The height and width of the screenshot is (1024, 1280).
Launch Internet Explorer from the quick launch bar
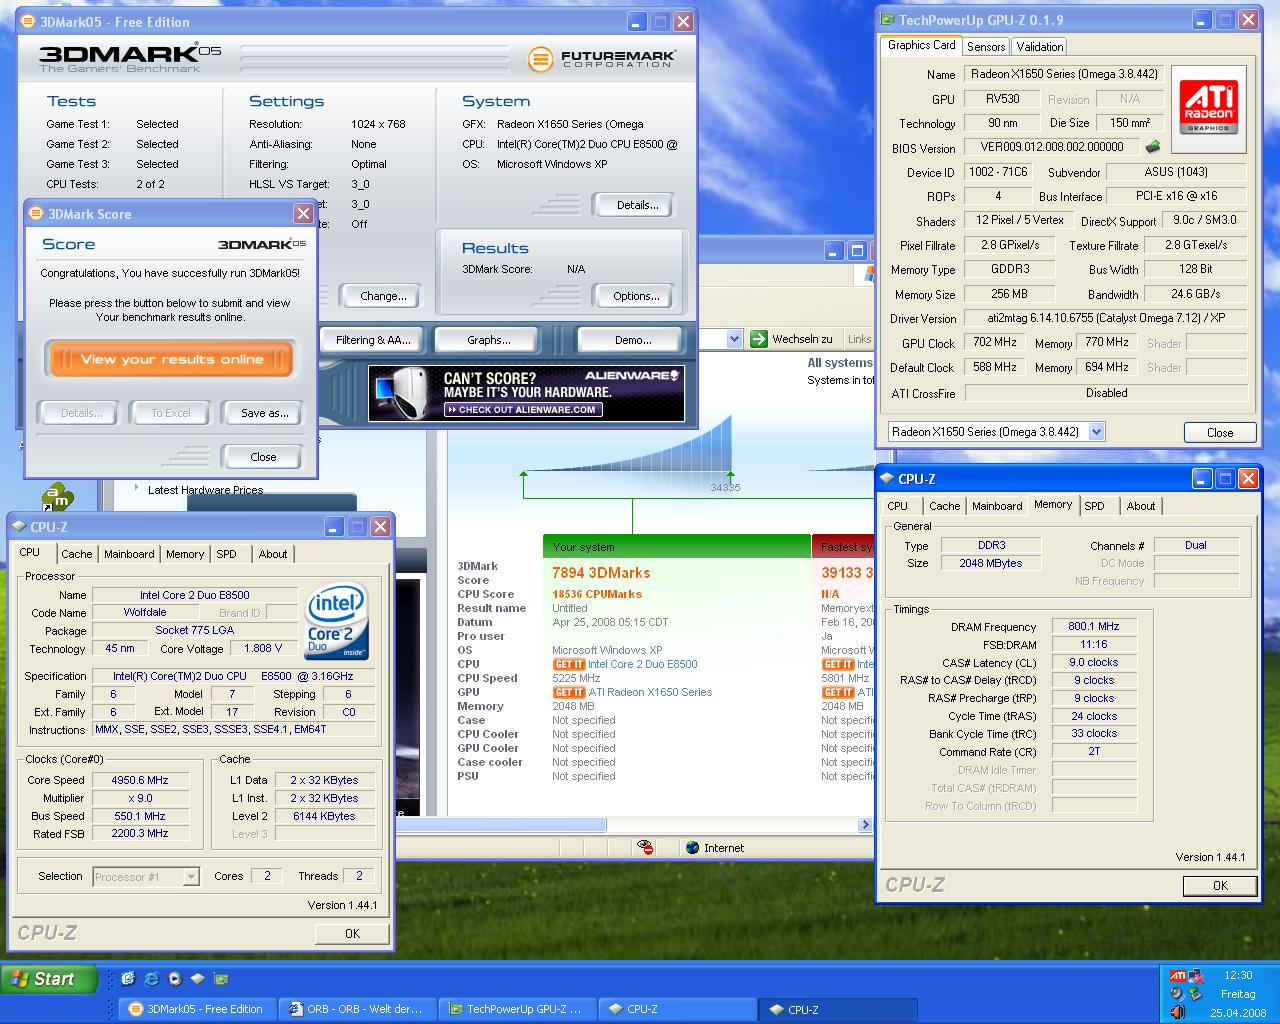point(151,979)
